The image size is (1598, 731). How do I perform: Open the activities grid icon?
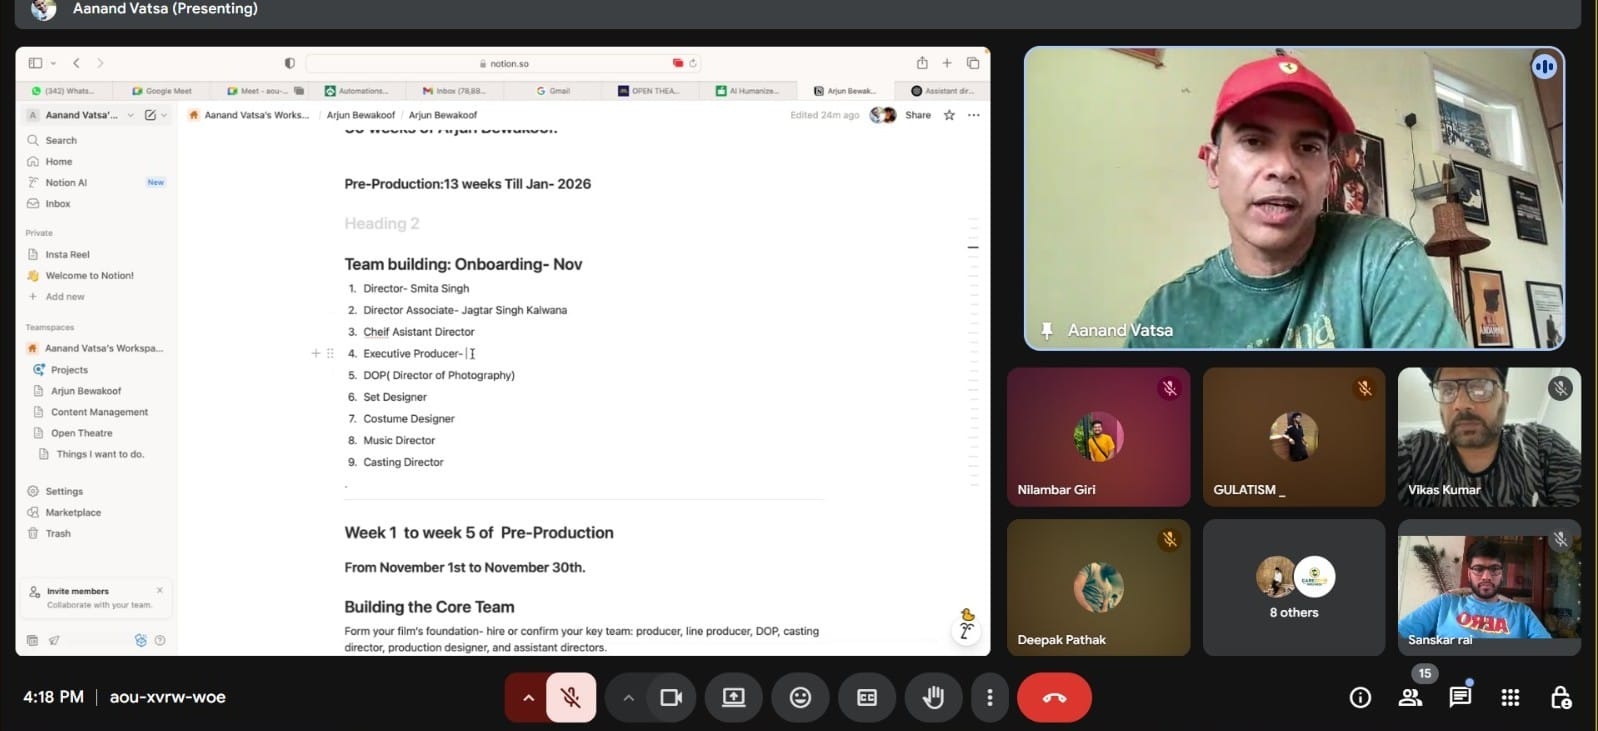click(1510, 698)
